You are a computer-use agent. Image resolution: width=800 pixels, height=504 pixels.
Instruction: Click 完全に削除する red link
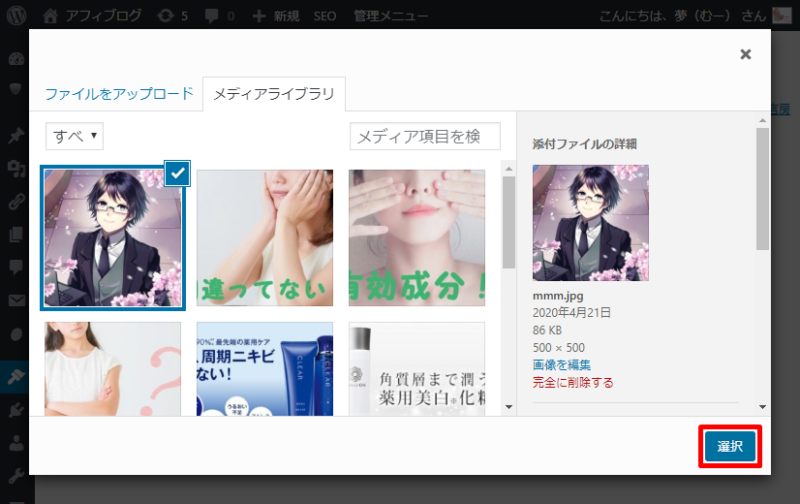[x=573, y=382]
